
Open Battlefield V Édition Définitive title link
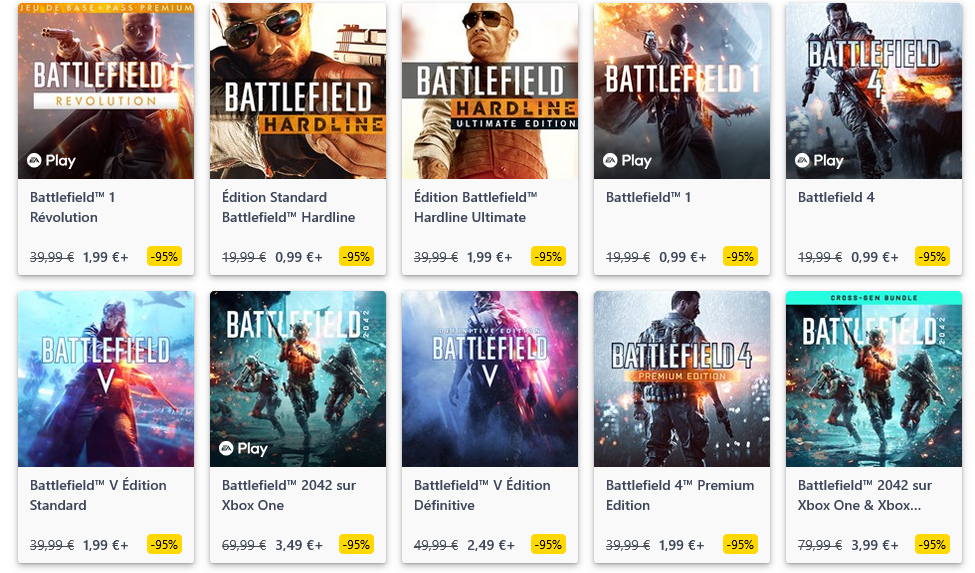point(482,495)
